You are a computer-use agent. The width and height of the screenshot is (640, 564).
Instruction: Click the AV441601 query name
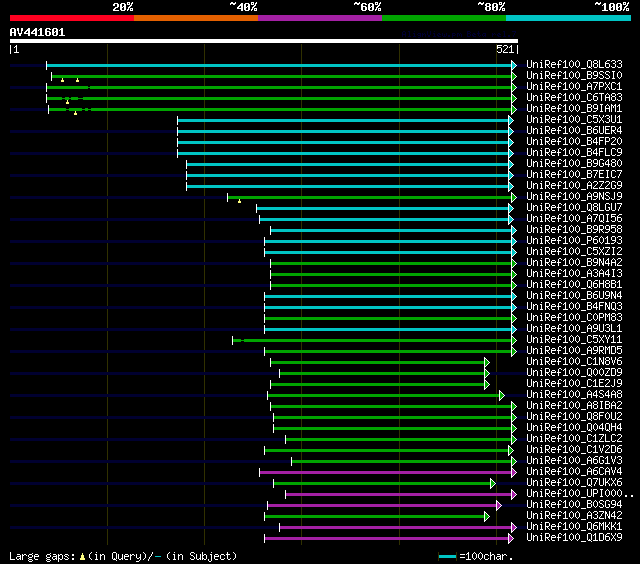coord(37,33)
